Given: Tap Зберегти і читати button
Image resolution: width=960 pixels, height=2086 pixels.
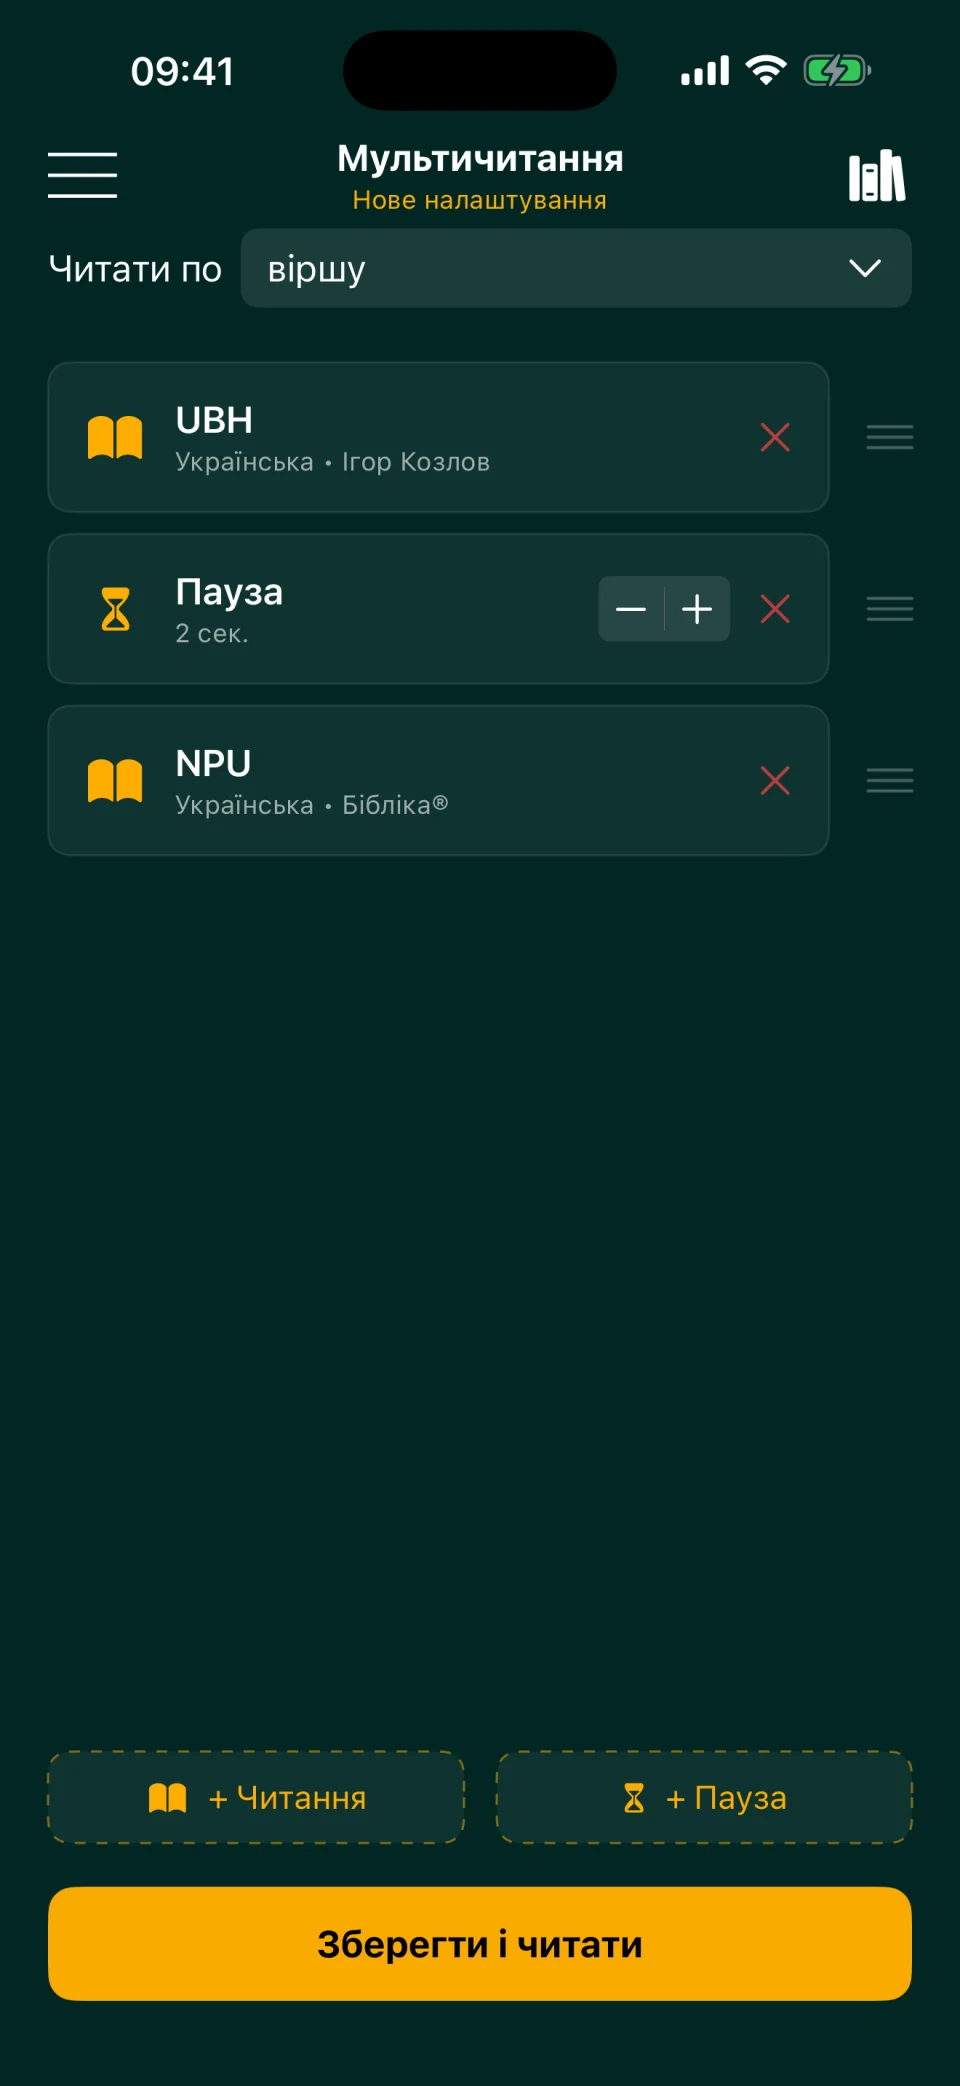Looking at the screenshot, I should 480,1943.
